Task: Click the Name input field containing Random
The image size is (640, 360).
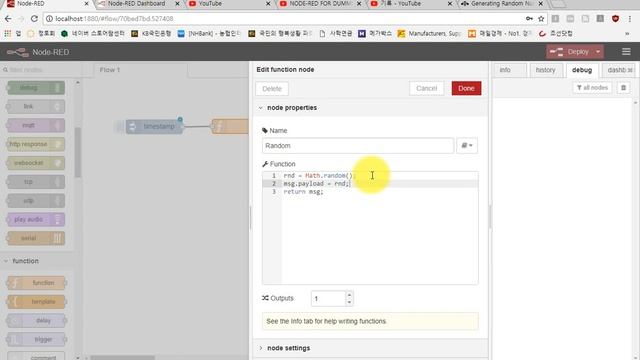Action: (x=358, y=146)
